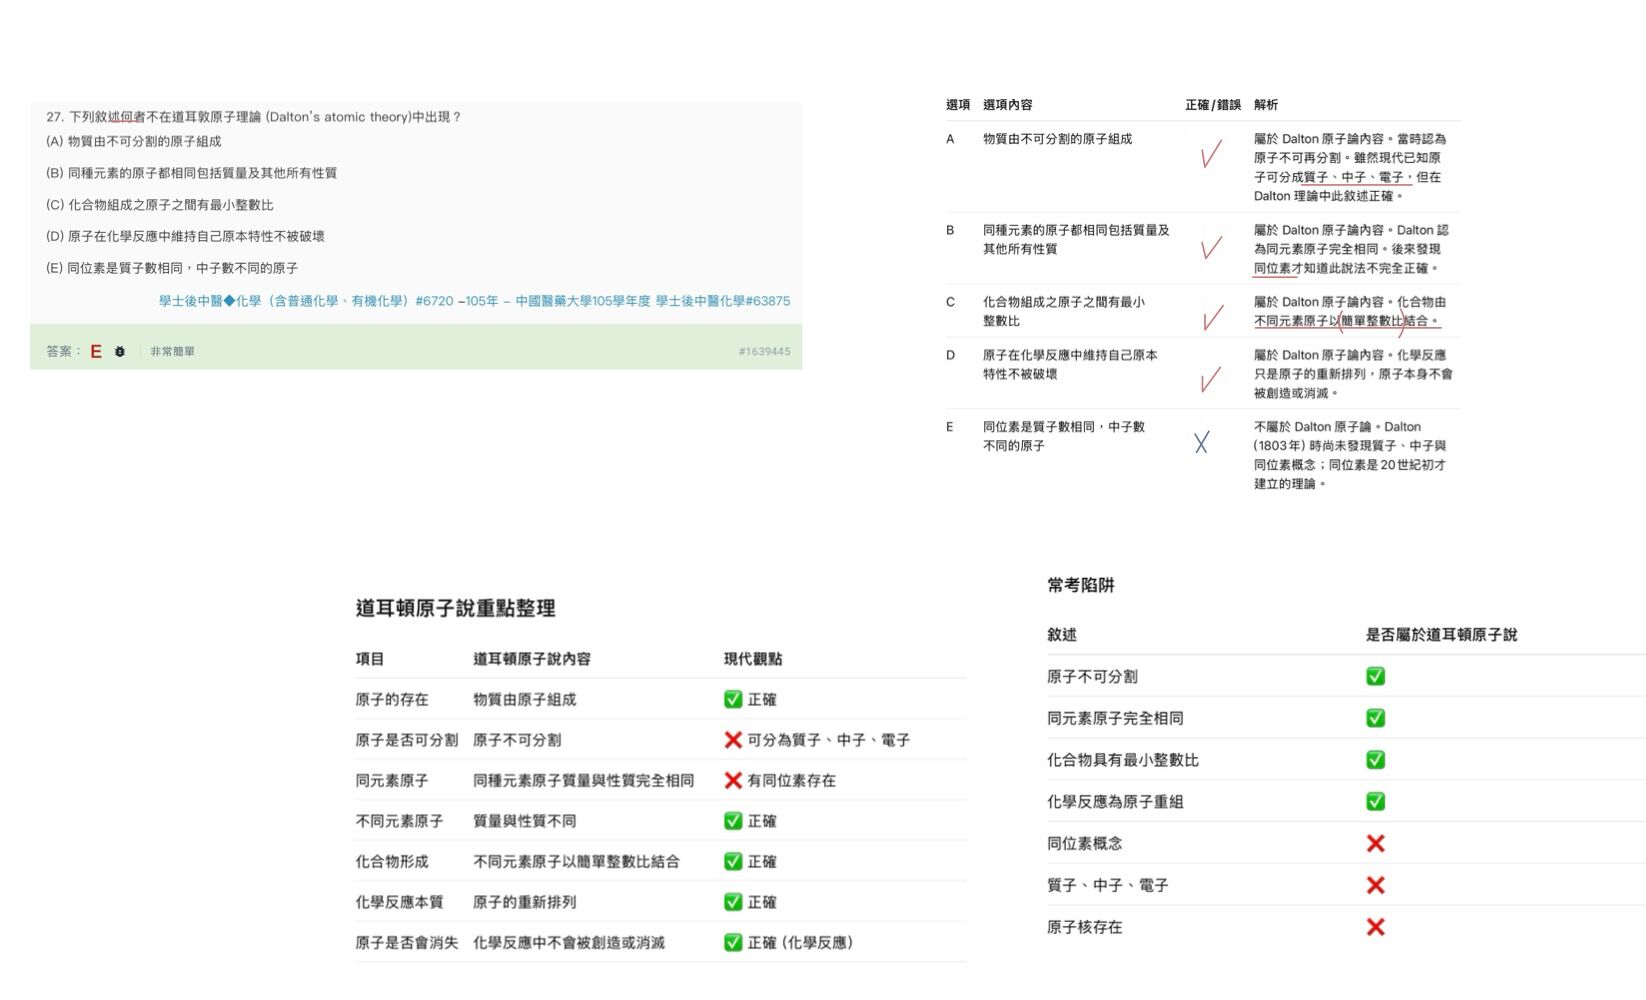The image size is (1646, 1000).
Task: Click the 道耳頓原子說內容 column header
Action: click(532, 659)
